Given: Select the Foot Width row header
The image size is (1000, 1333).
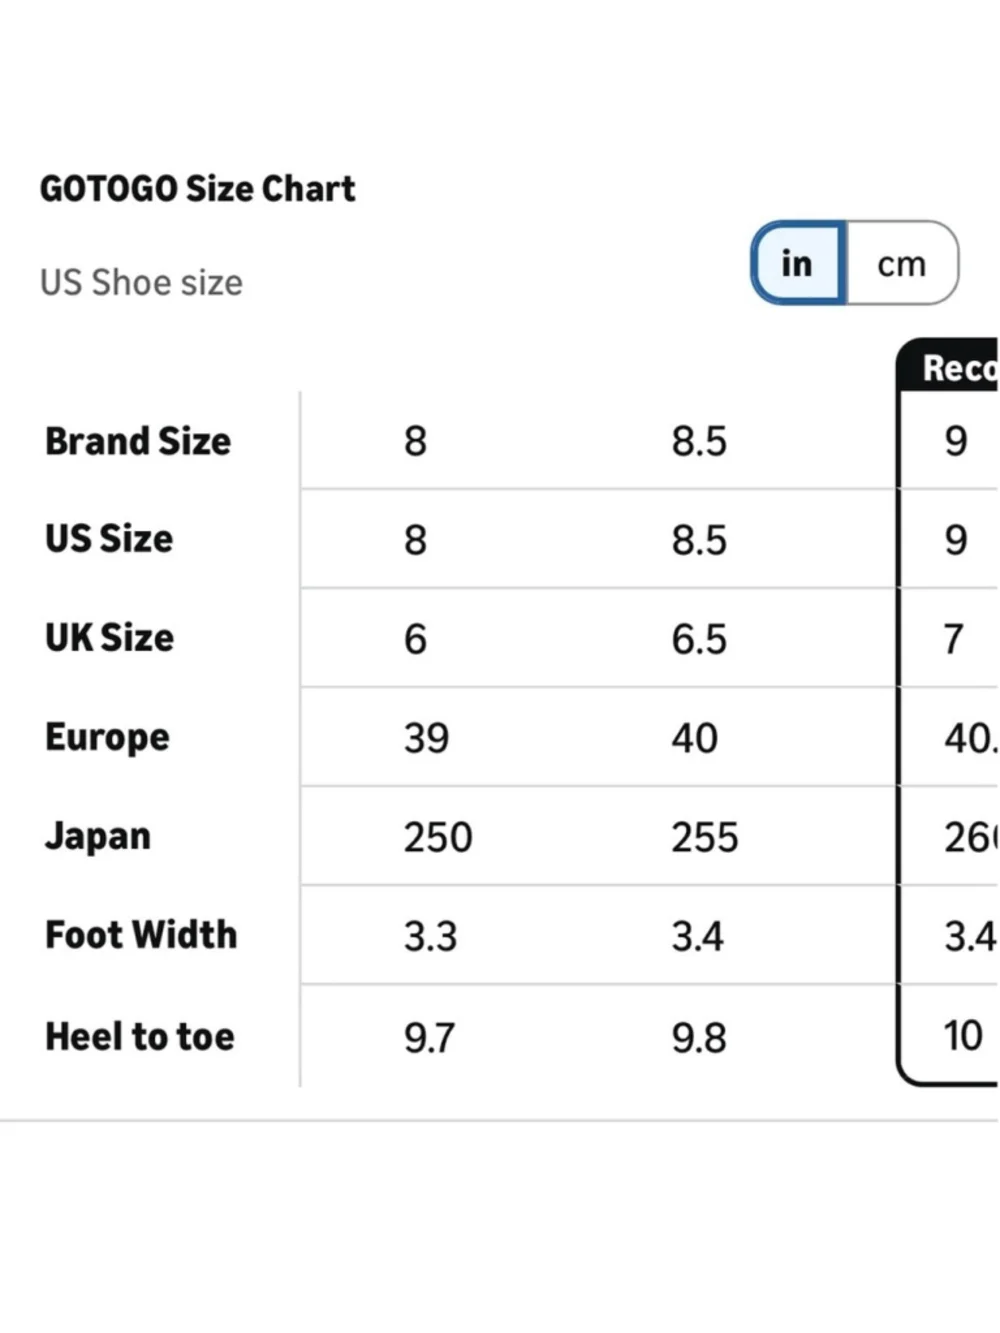Looking at the screenshot, I should click(141, 935).
